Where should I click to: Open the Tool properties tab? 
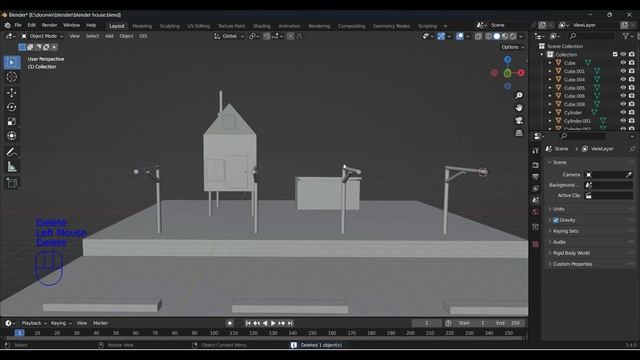pos(536,151)
